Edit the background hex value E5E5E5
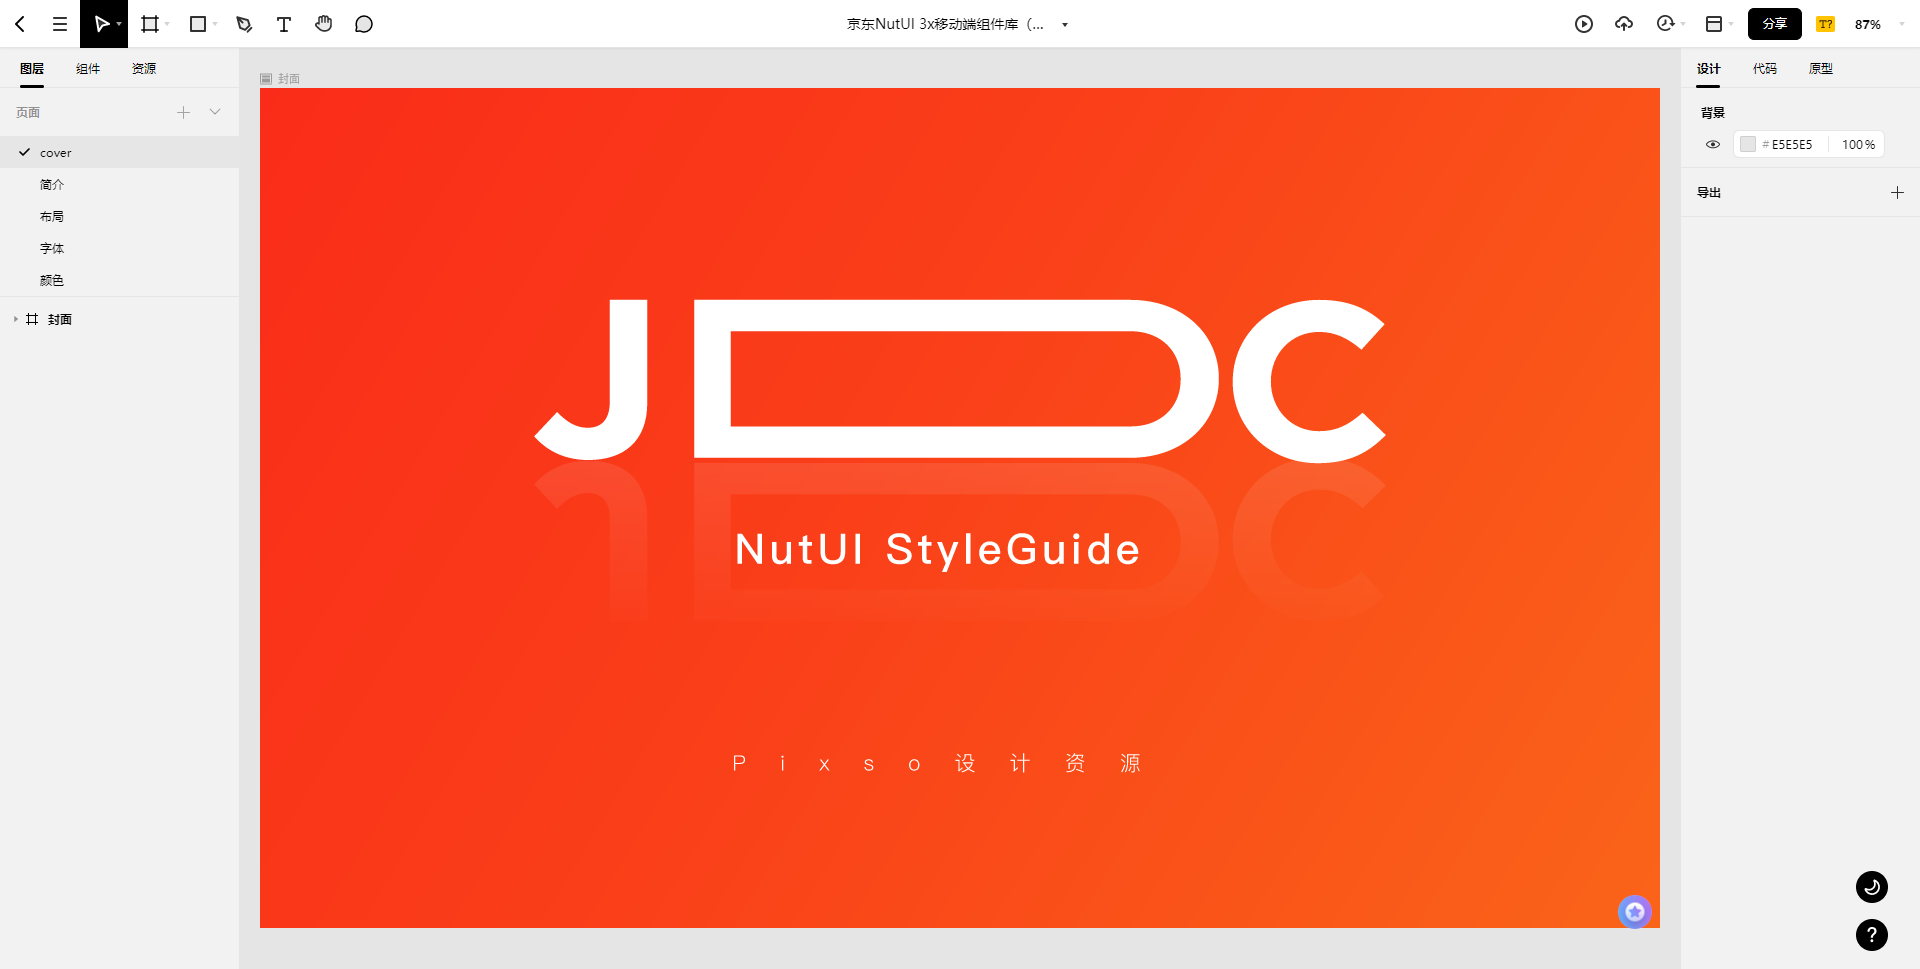Viewport: 1920px width, 969px height. [1791, 144]
